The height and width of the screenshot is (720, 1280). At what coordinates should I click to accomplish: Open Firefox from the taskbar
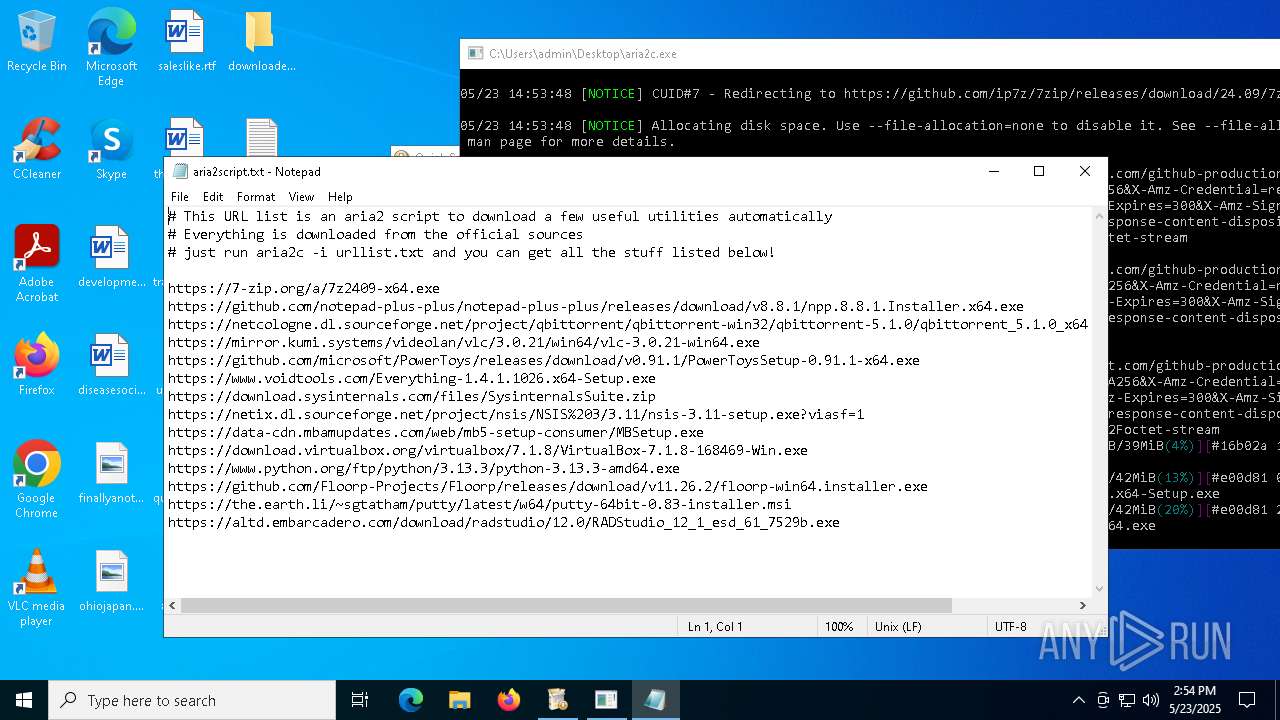tap(509, 700)
